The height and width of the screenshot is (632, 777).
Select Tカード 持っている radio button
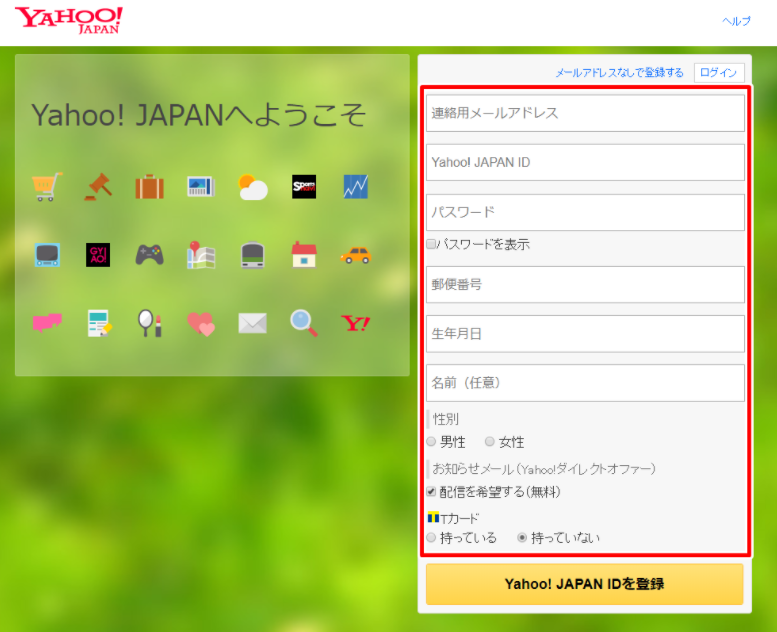click(x=431, y=537)
